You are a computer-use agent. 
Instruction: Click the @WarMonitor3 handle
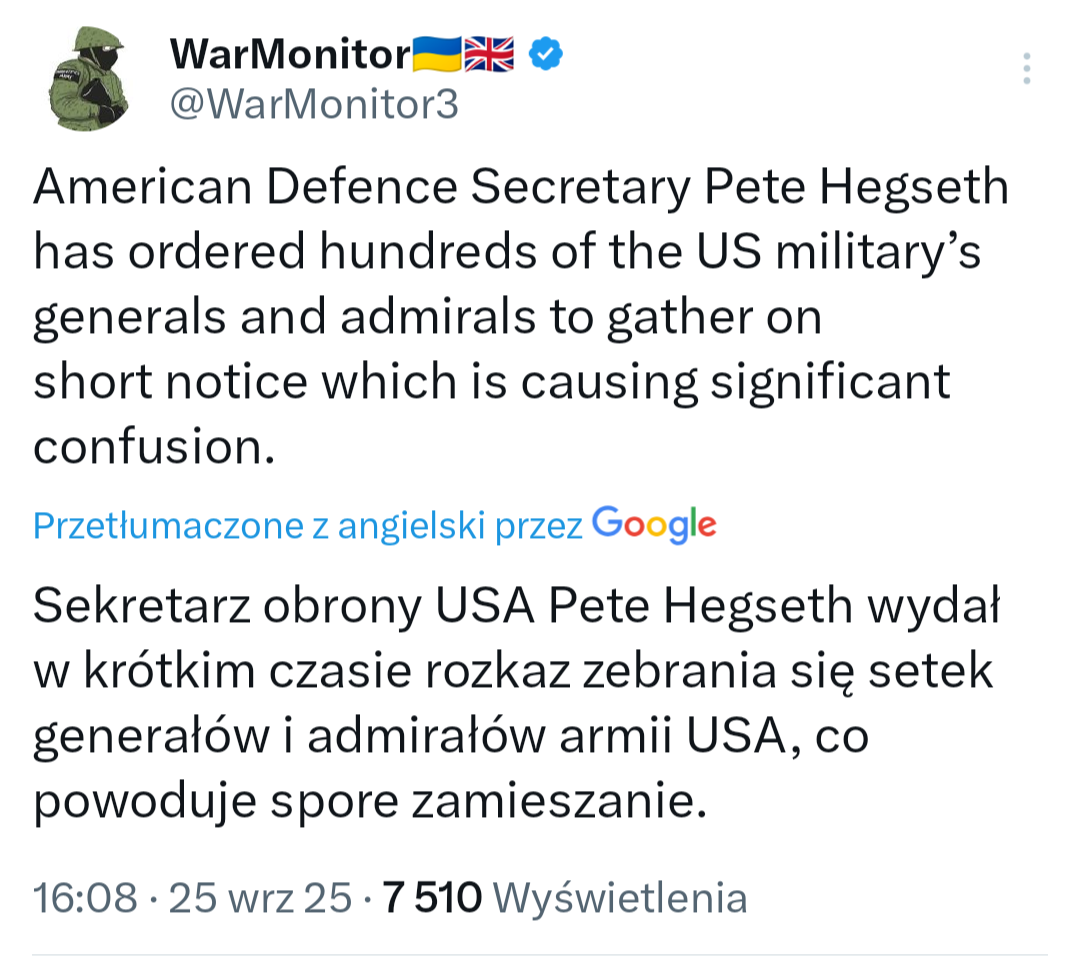pyautogui.click(x=314, y=104)
